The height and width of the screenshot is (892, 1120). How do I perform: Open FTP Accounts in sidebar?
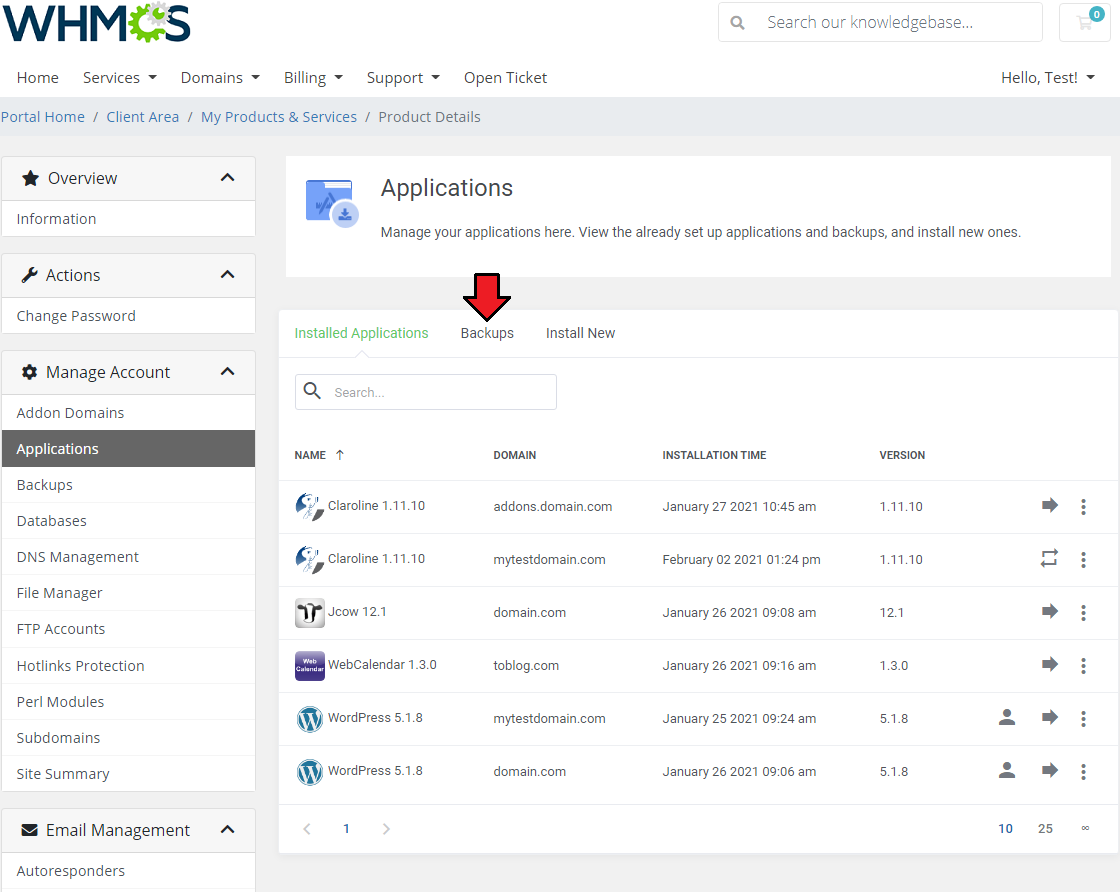(x=129, y=629)
